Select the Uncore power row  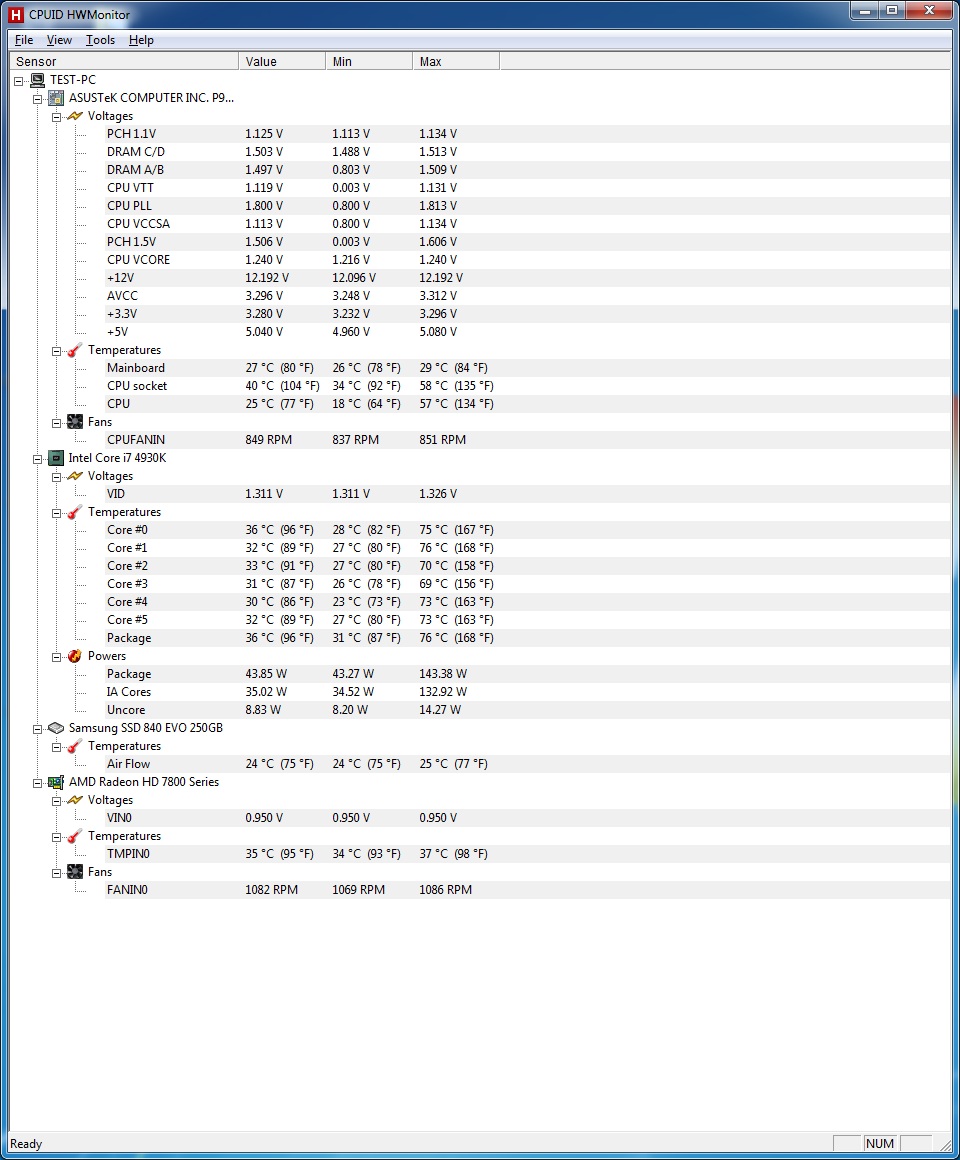[527, 710]
